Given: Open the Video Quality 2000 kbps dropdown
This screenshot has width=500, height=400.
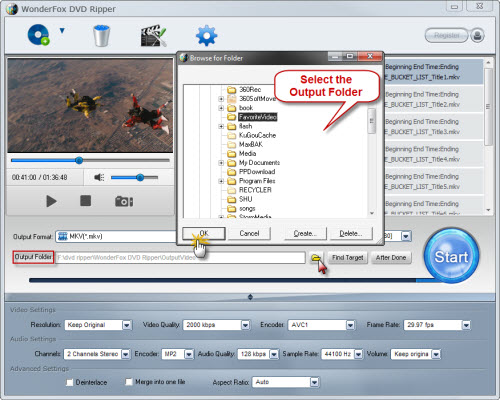Looking at the screenshot, I should pyautogui.click(x=245, y=325).
